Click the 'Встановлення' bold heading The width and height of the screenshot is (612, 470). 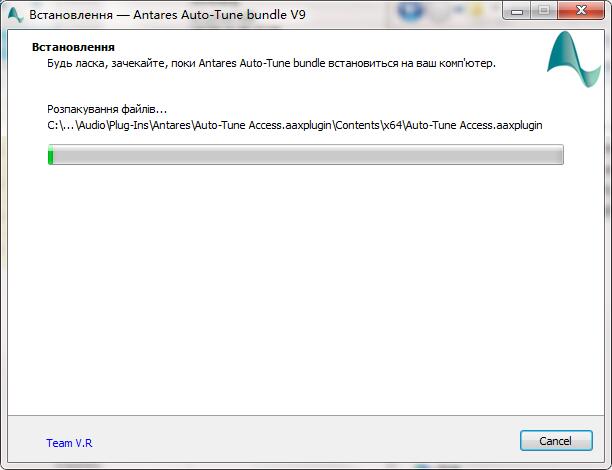[73, 47]
